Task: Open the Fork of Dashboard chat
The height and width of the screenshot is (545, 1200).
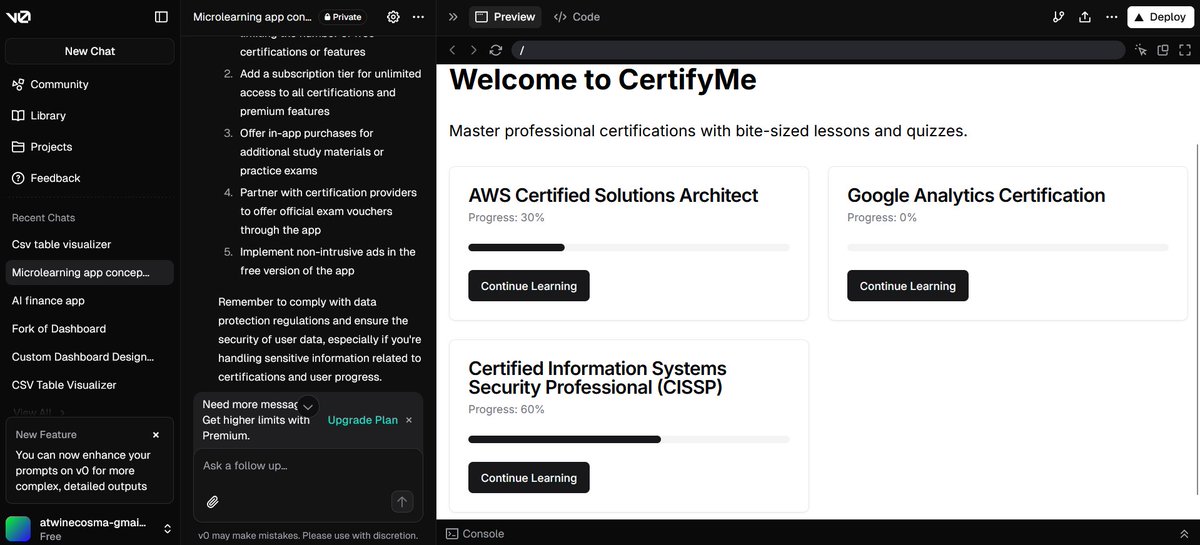Action: (x=59, y=329)
